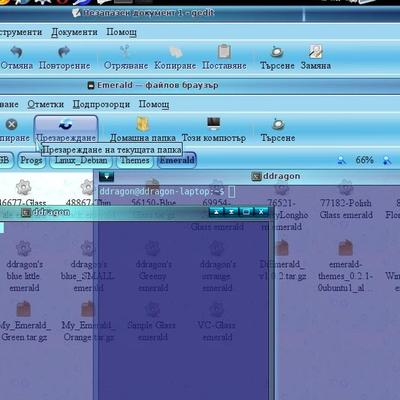
Task: Select My_Emerald_Orange.tar.gz file
Action: coord(88,322)
